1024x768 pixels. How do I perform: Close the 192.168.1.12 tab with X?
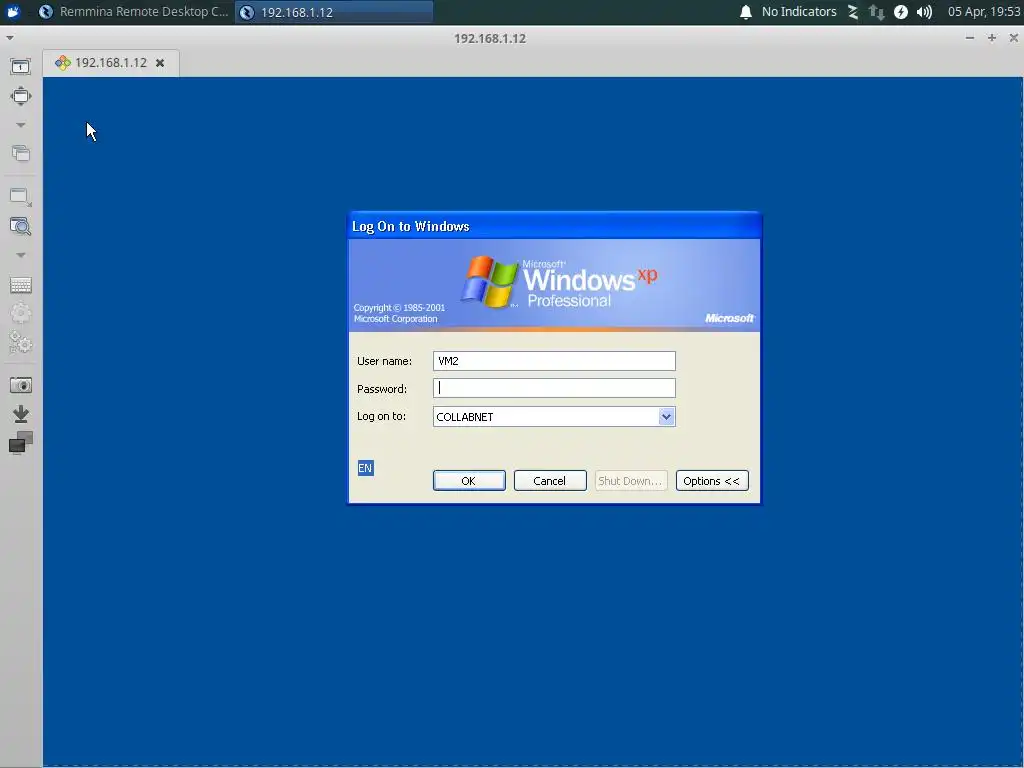click(160, 63)
